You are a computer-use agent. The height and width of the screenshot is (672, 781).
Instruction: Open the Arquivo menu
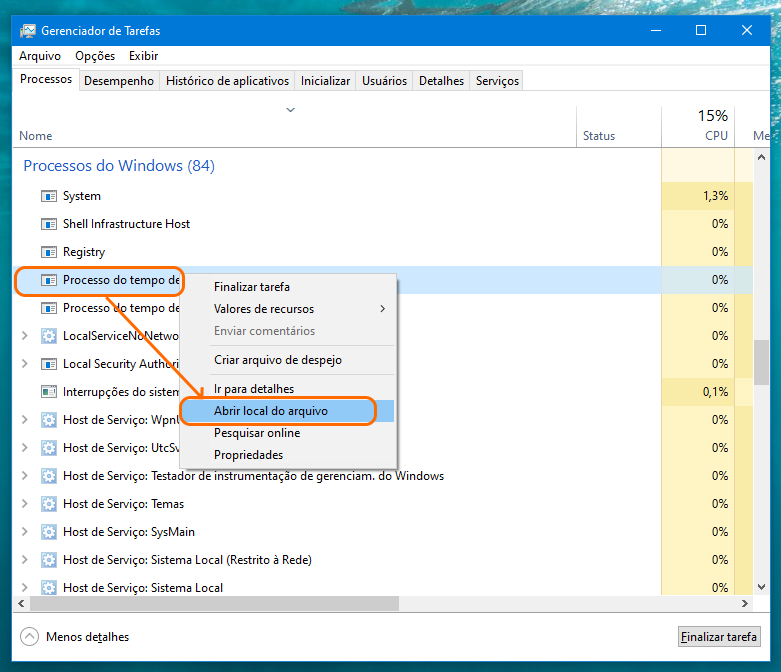[x=40, y=56]
